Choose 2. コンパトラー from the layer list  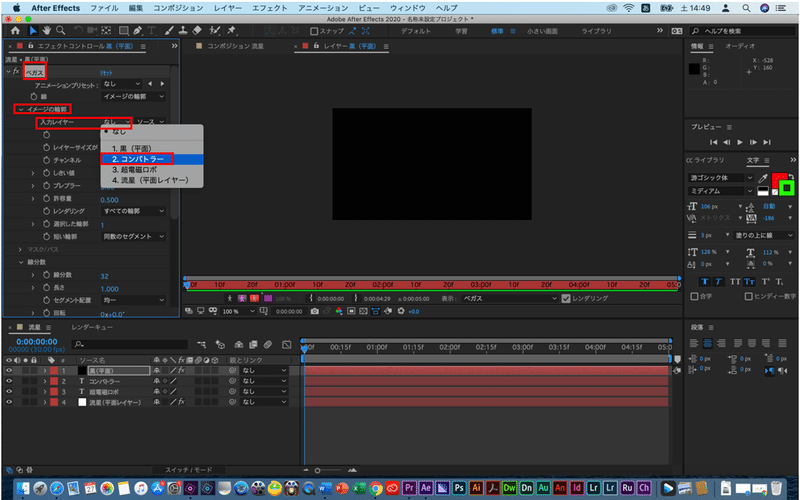[152, 159]
